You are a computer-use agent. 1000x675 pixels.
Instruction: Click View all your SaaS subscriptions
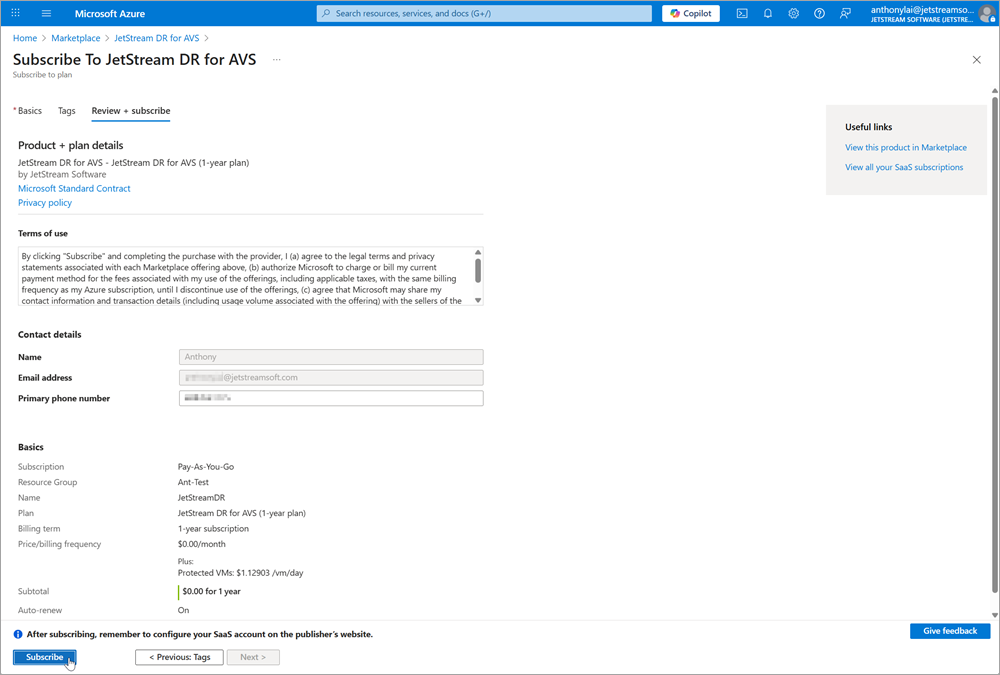tap(904, 167)
